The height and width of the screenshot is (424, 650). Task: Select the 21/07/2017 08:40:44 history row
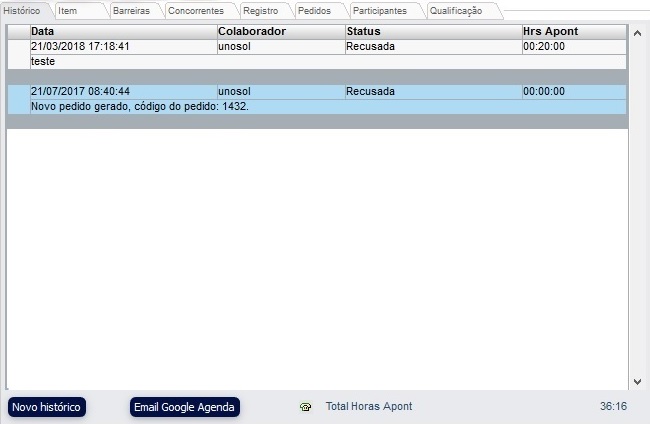click(x=123, y=92)
